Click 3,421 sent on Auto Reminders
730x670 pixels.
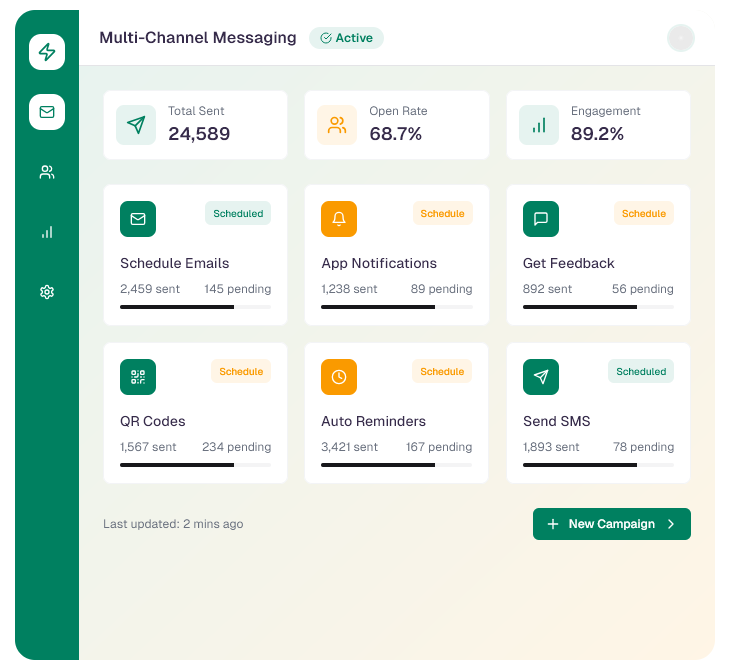349,447
